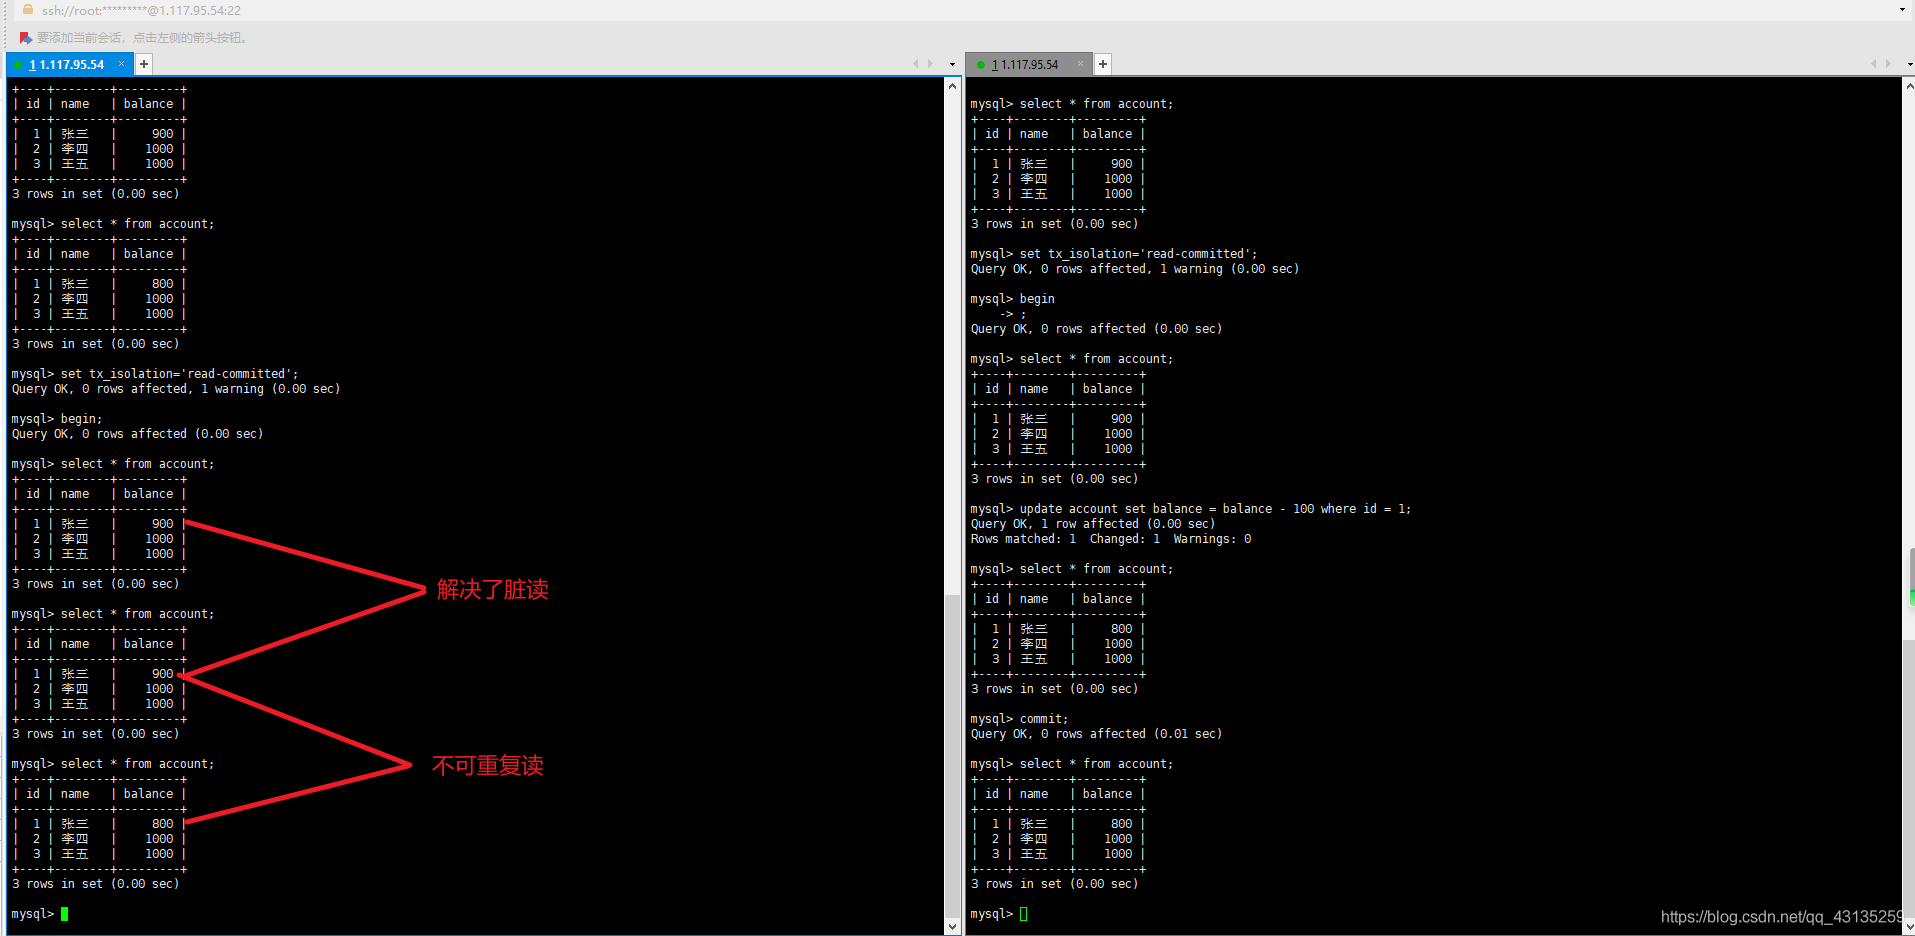Switch to the left 1.117.95.54 session tab
The height and width of the screenshot is (936, 1915).
[66, 64]
